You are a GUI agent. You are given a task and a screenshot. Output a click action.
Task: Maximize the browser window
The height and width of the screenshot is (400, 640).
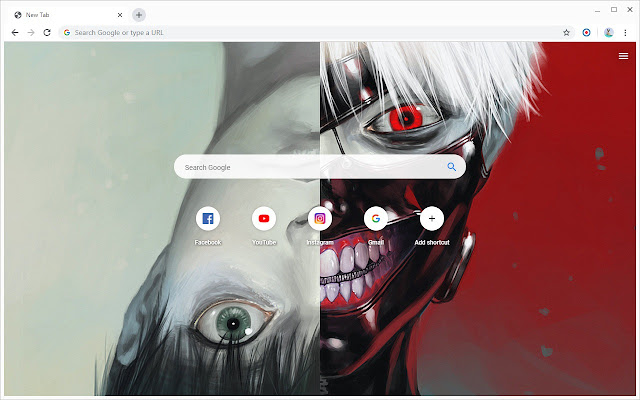(613, 9)
